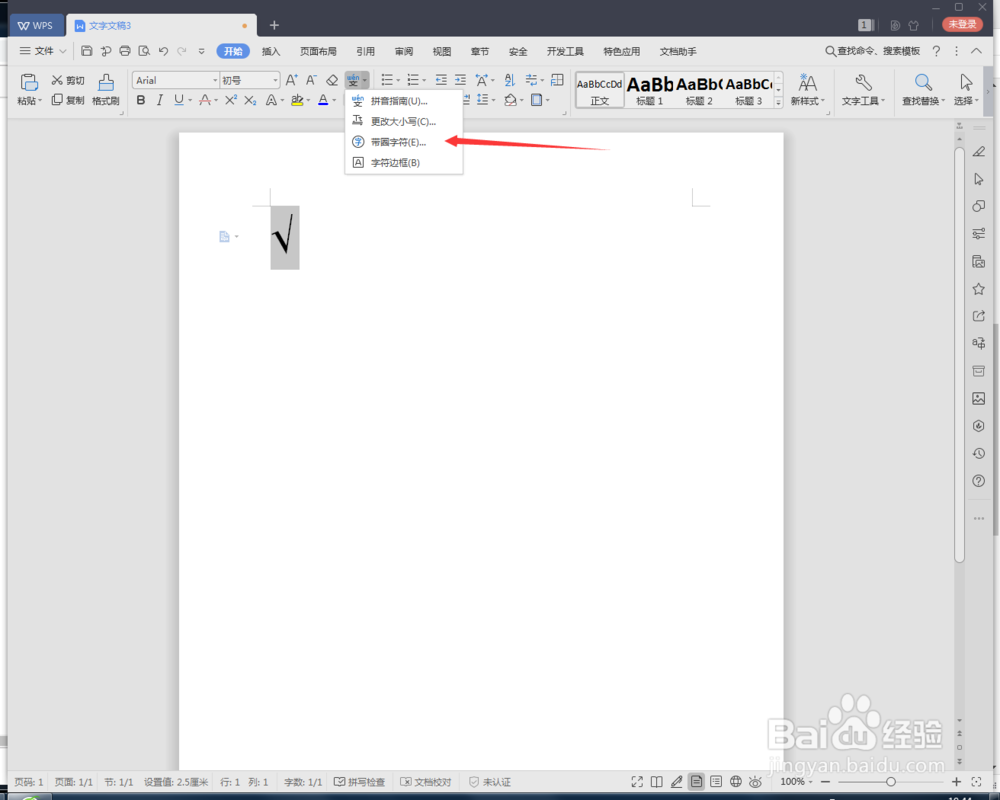Cut the selection with 剪切
This screenshot has width=1000, height=800.
pyautogui.click(x=68, y=80)
